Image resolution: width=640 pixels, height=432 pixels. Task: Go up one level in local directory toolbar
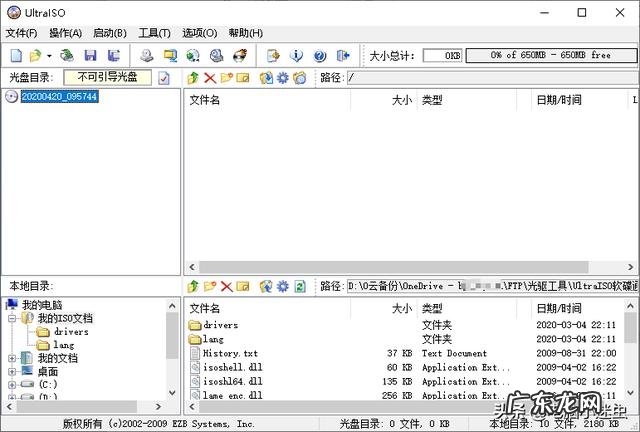coord(193,286)
